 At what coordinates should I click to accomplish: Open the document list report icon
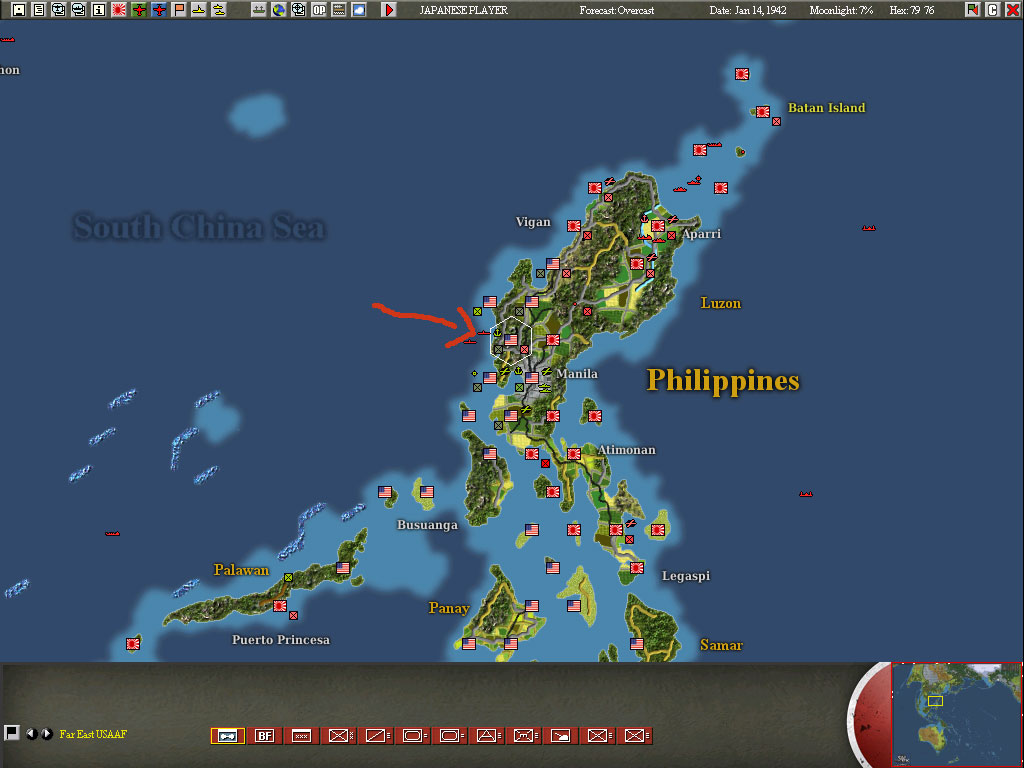point(39,10)
